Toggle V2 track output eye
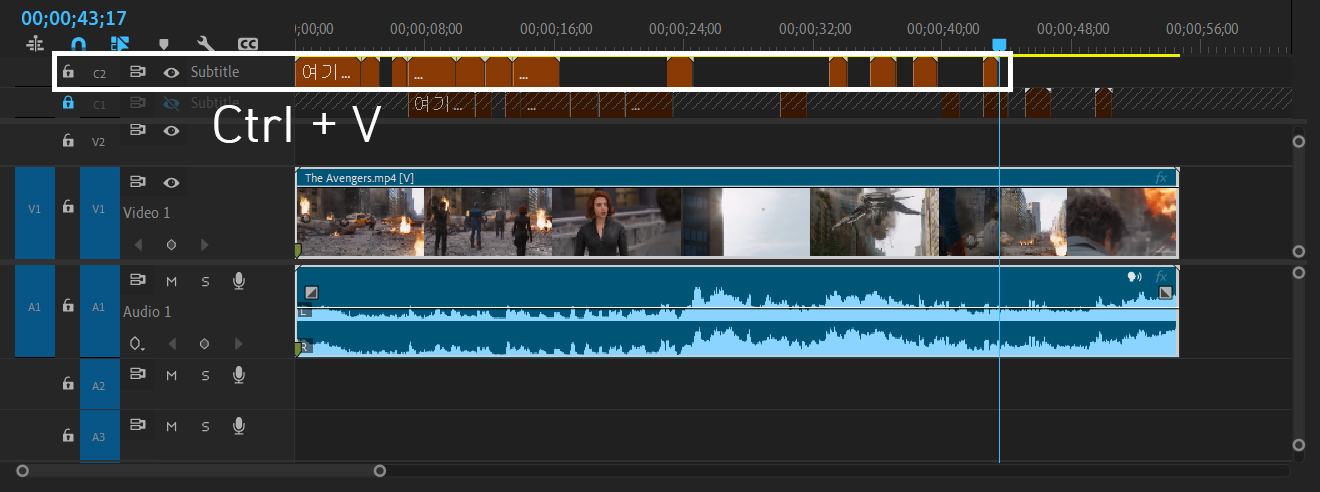This screenshot has height=492, width=1320. coord(171,130)
